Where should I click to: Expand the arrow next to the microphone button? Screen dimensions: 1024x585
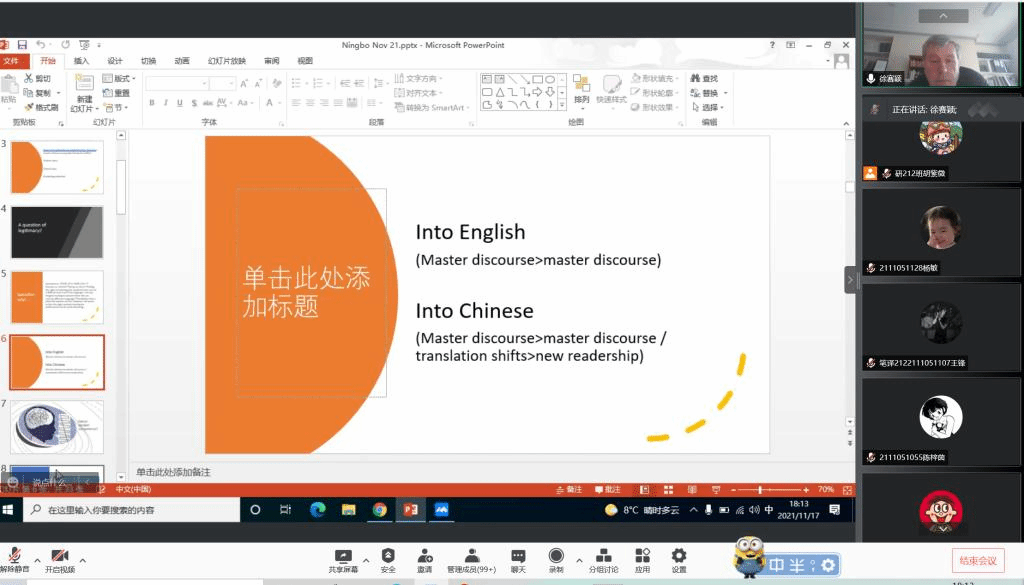coord(37,560)
